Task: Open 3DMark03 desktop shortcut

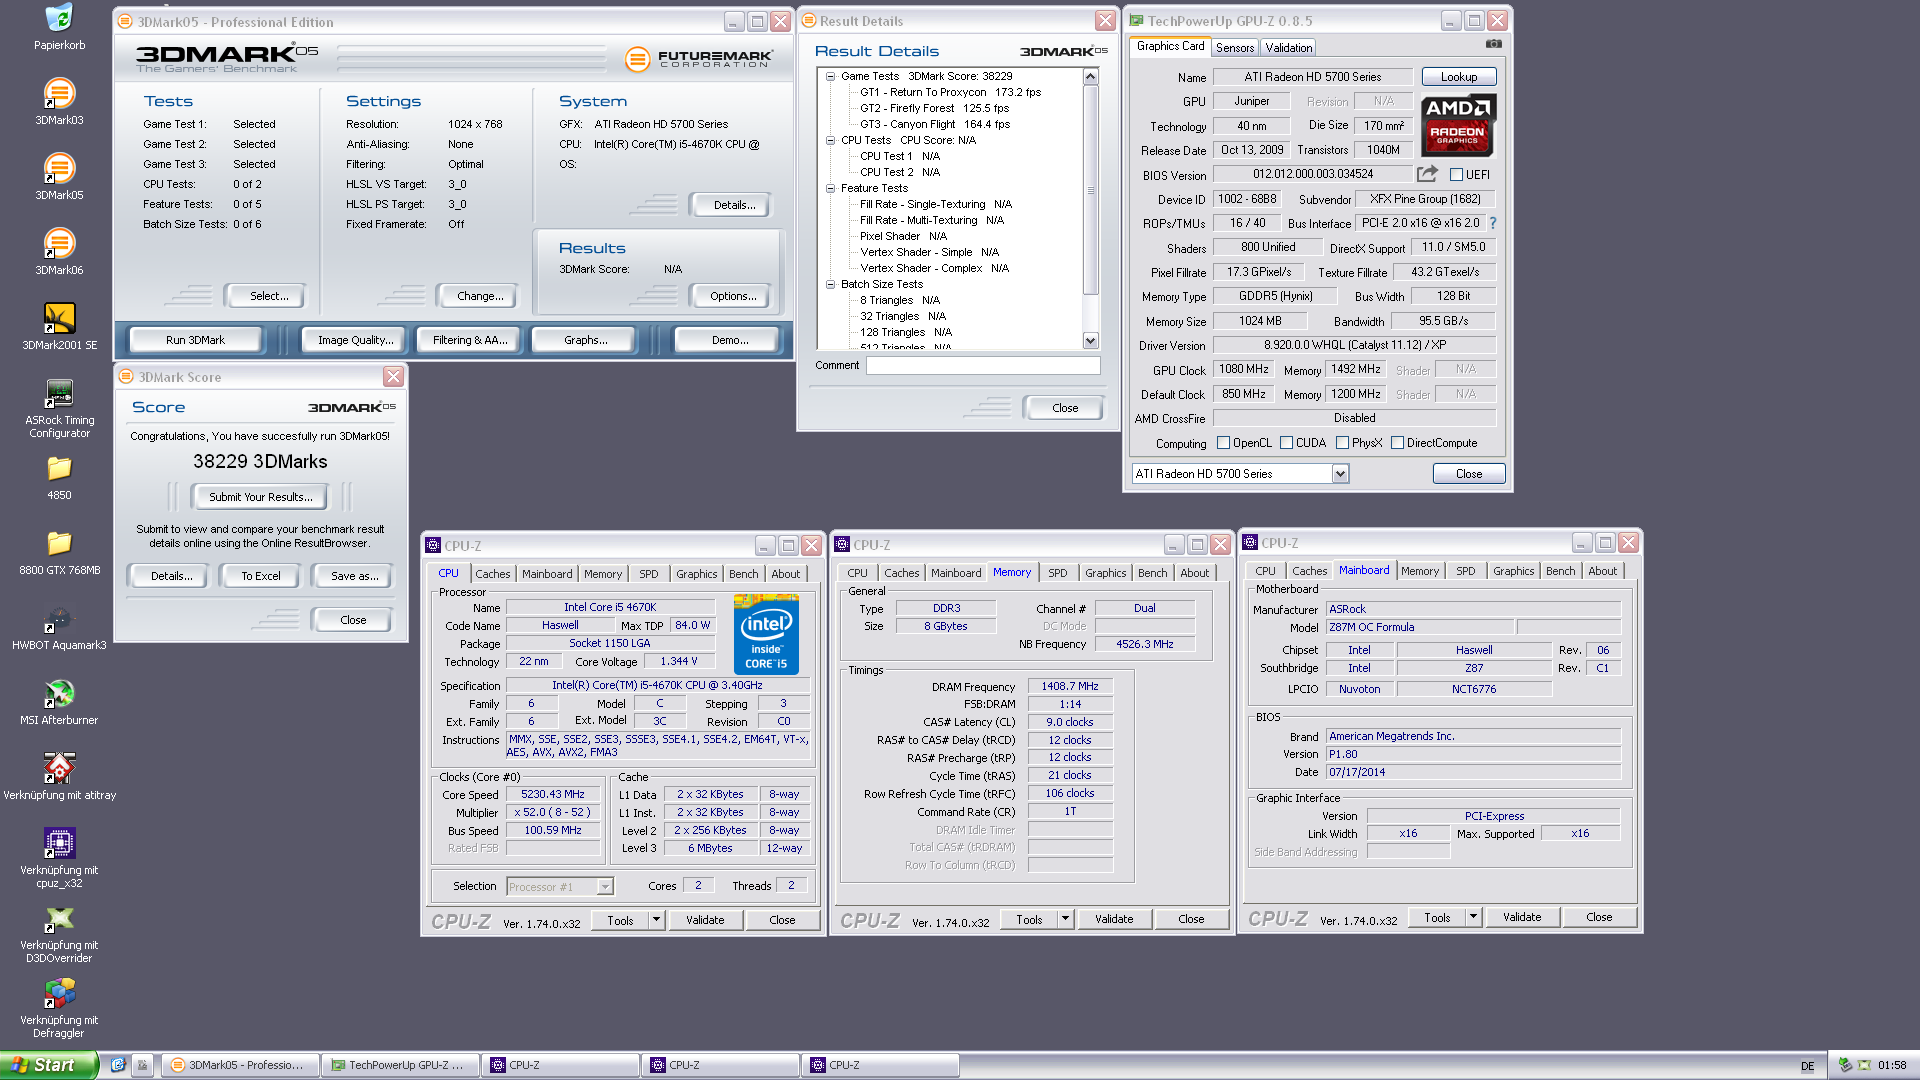Action: [x=59, y=101]
